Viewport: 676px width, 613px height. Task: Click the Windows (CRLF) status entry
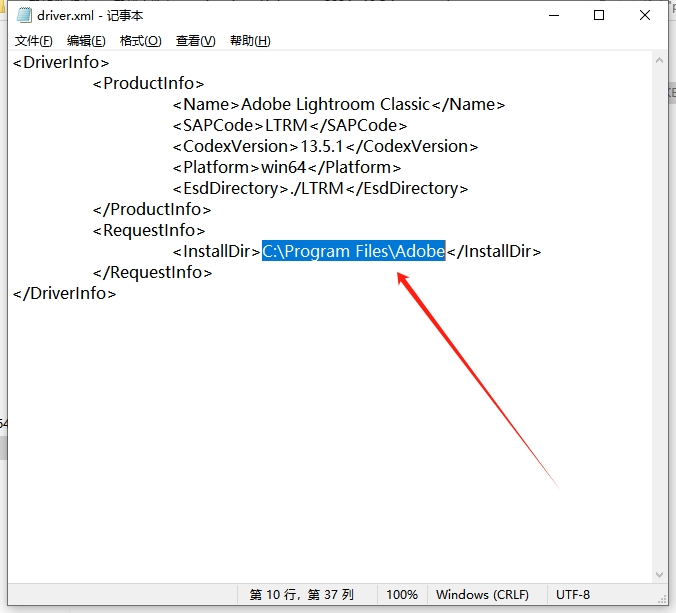(x=482, y=595)
